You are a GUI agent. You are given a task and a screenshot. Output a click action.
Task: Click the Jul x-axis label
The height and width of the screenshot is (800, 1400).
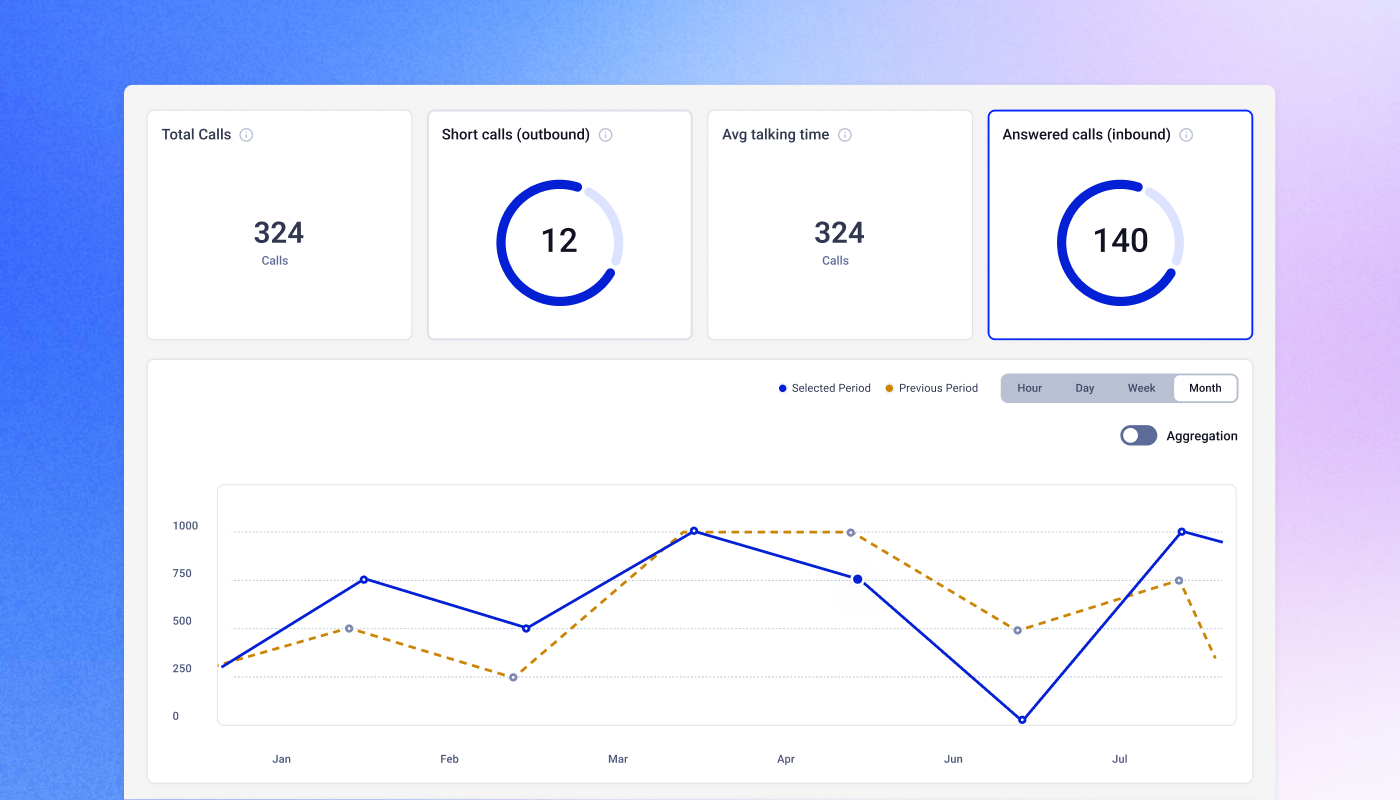click(x=1120, y=759)
